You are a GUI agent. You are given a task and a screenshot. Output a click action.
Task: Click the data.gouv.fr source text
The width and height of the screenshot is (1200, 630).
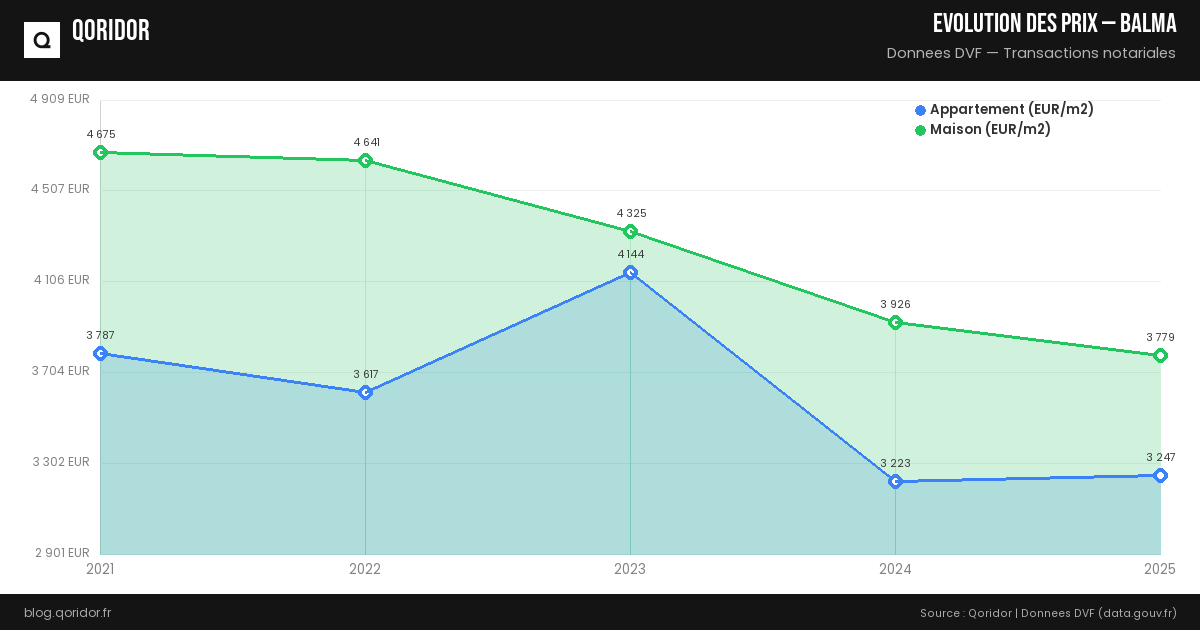tap(1137, 613)
